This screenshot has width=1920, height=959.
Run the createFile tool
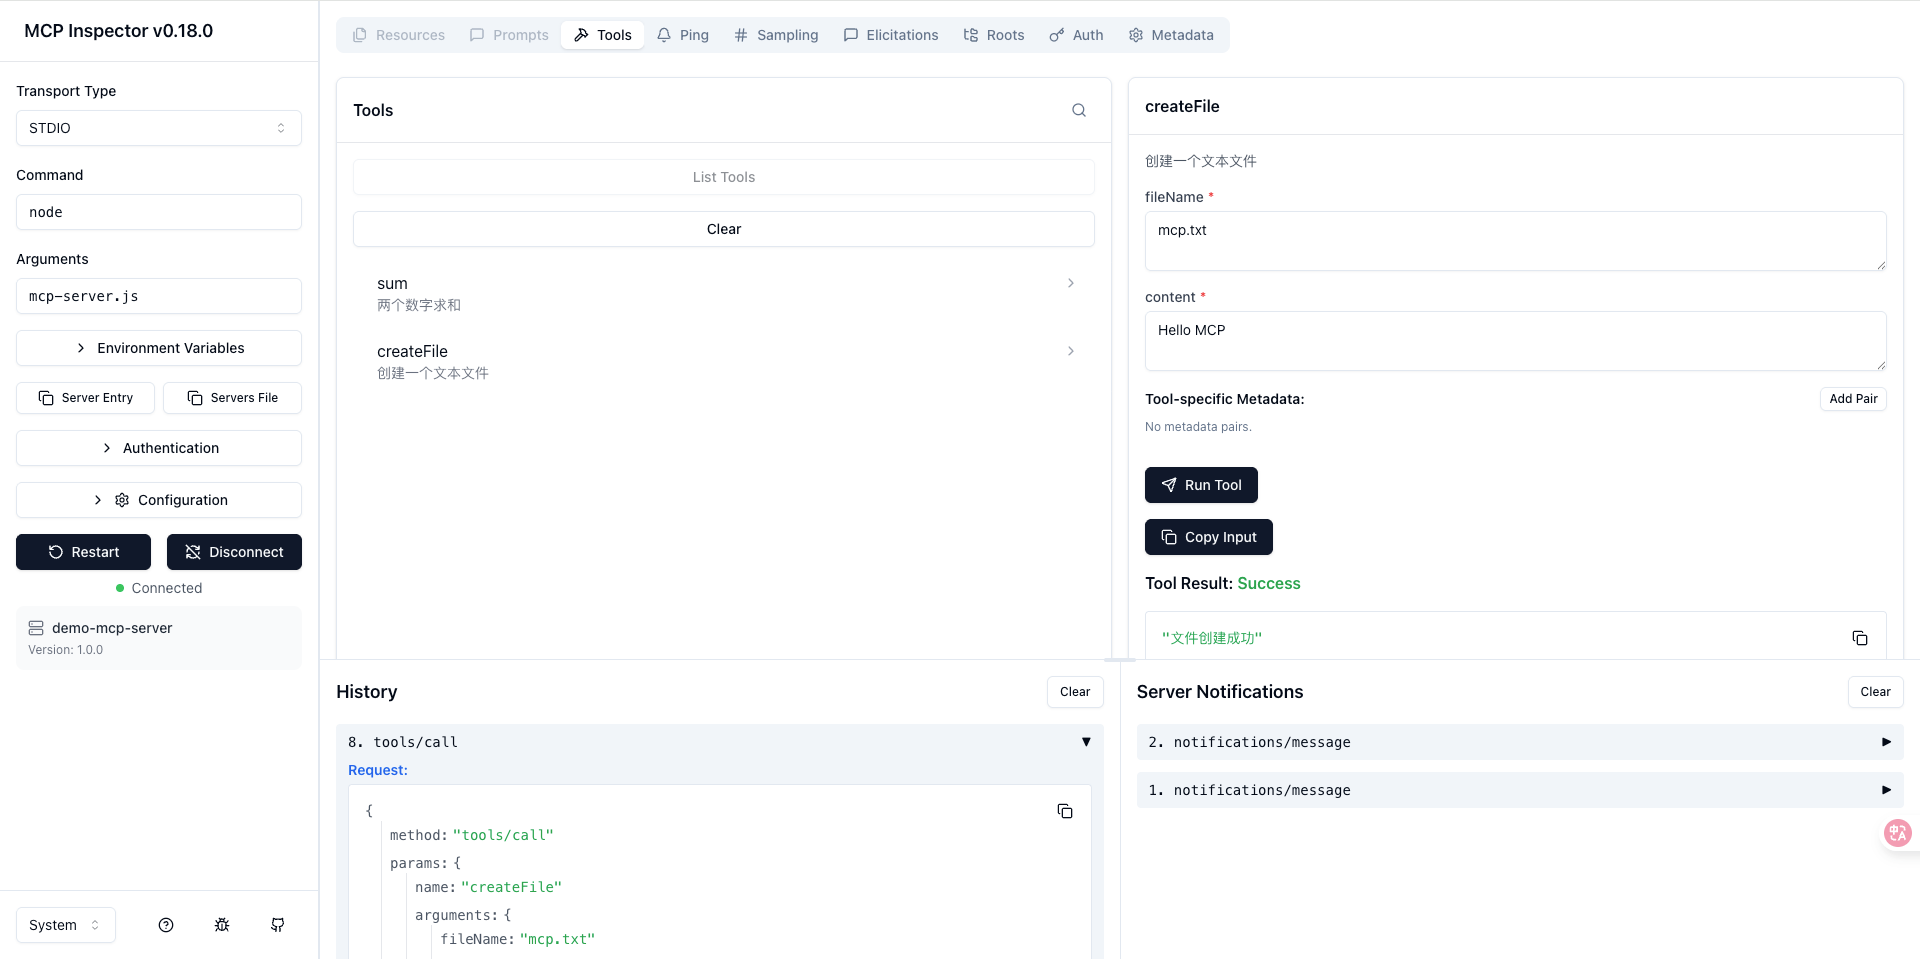pyautogui.click(x=1201, y=485)
